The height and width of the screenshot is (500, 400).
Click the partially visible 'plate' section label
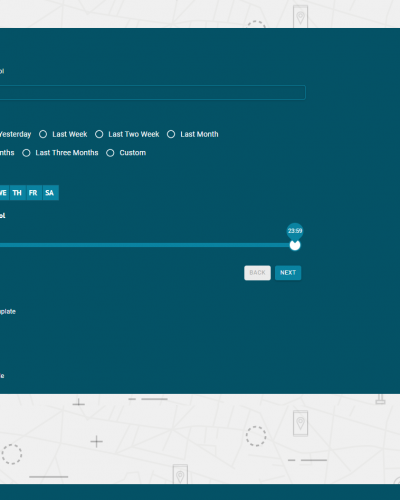(8, 311)
